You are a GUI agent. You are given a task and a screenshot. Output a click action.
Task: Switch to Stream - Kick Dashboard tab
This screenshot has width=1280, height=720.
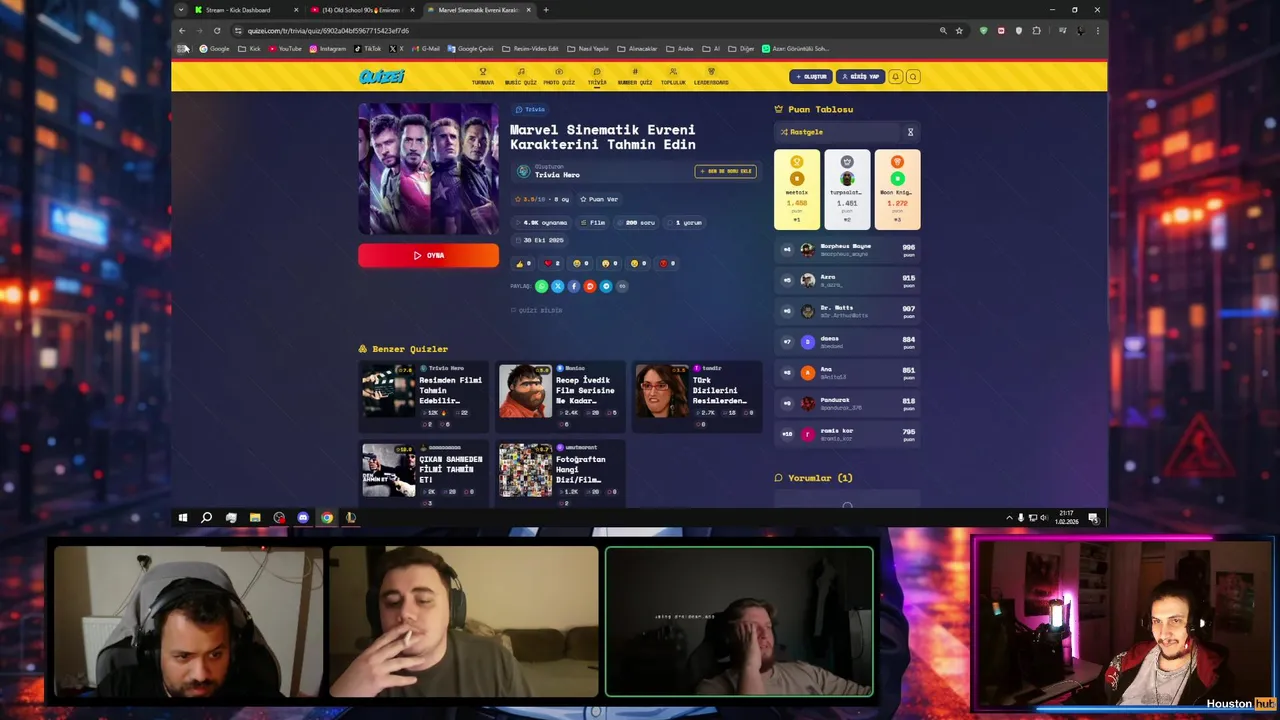pyautogui.click(x=245, y=10)
